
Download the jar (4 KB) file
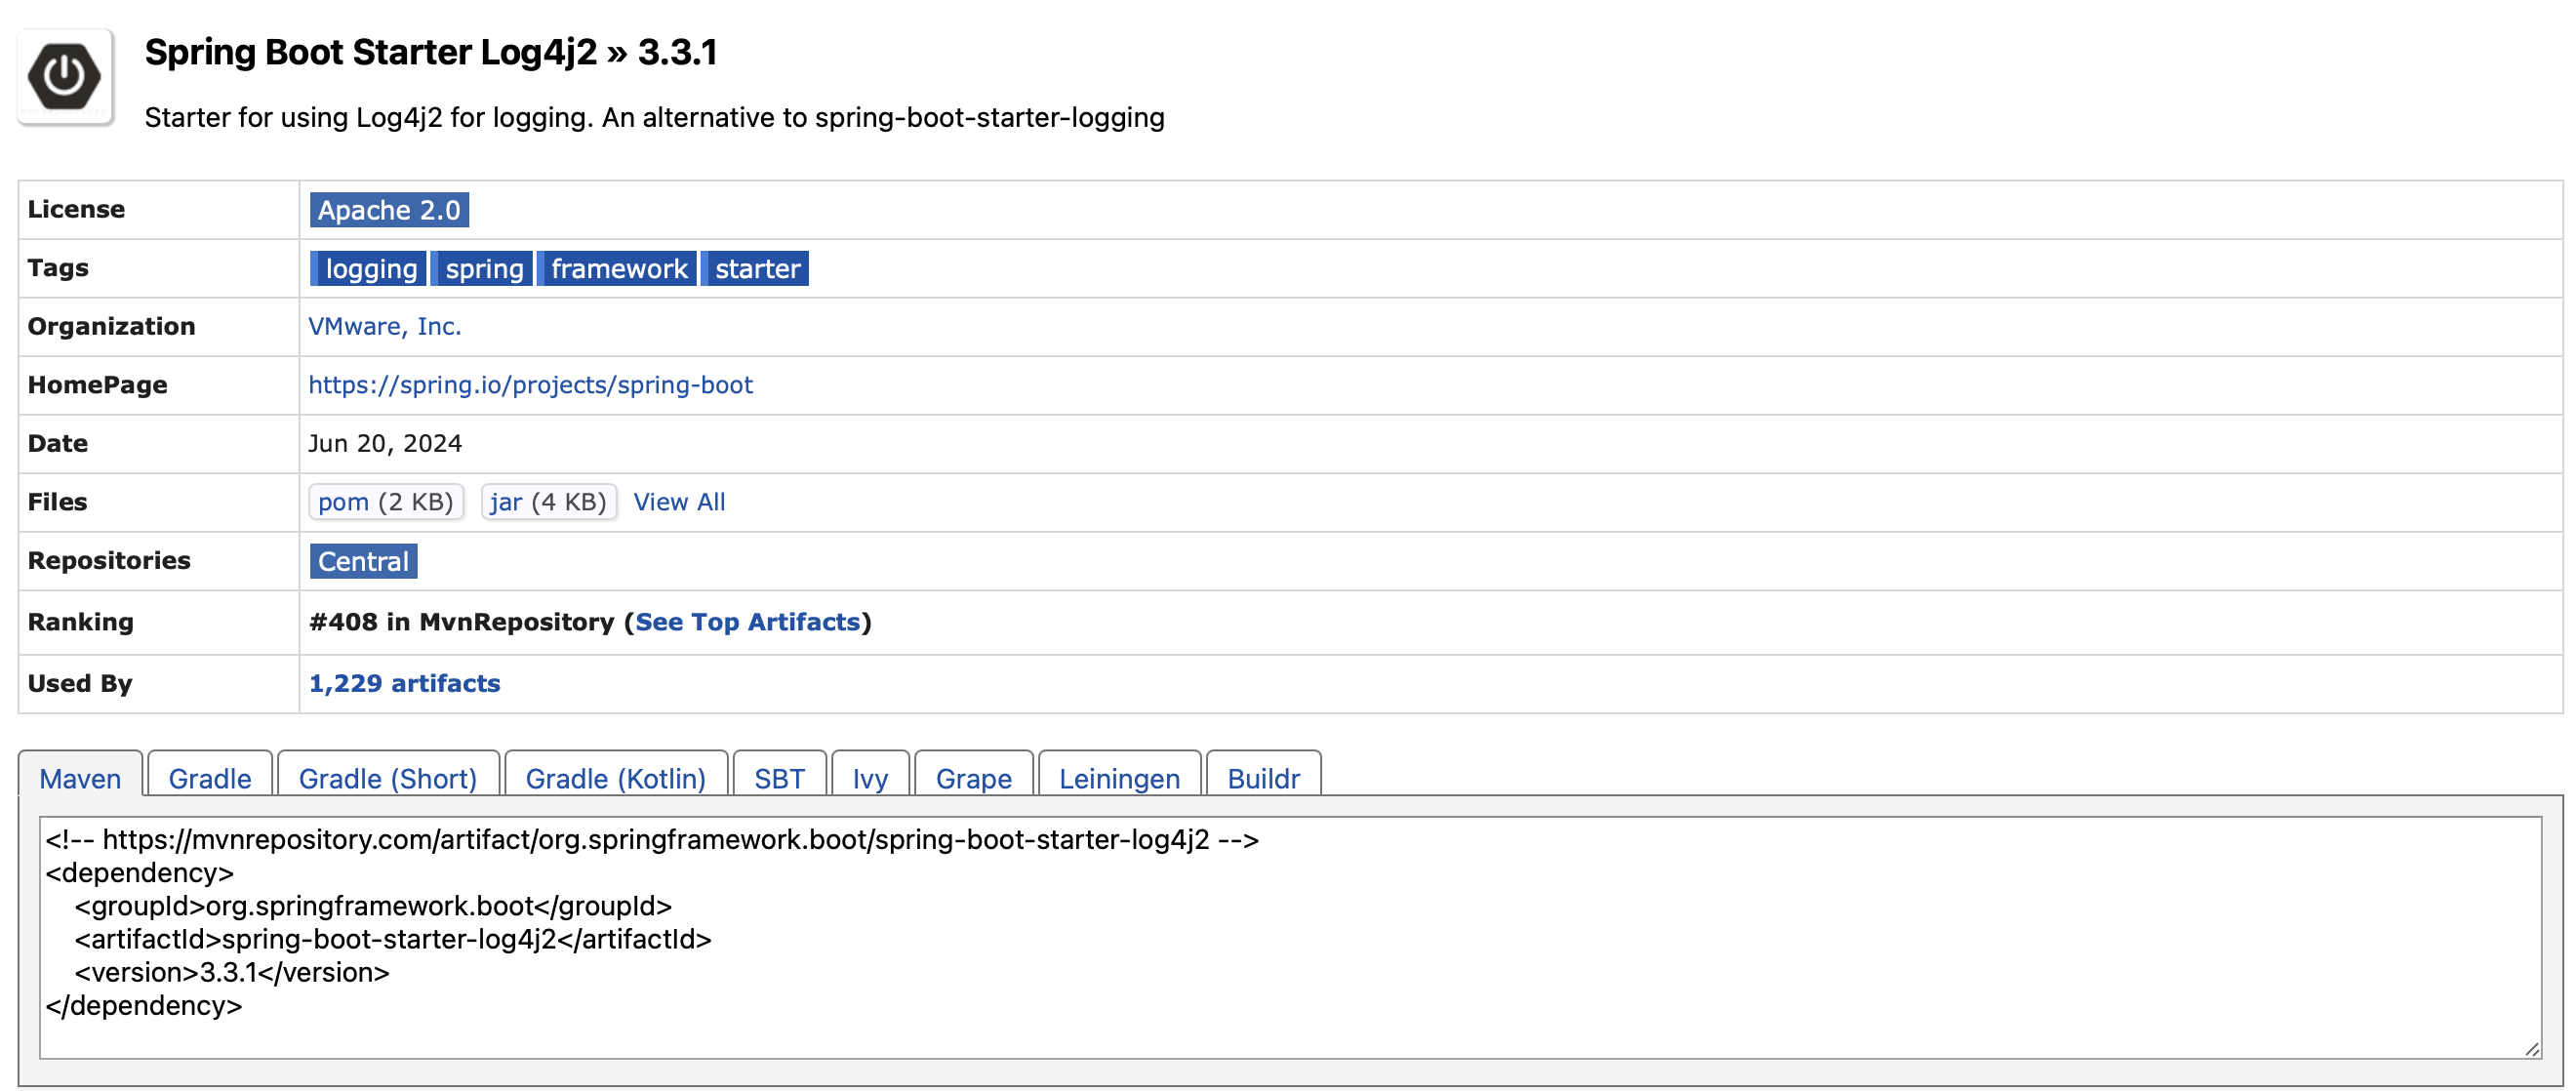click(x=548, y=502)
